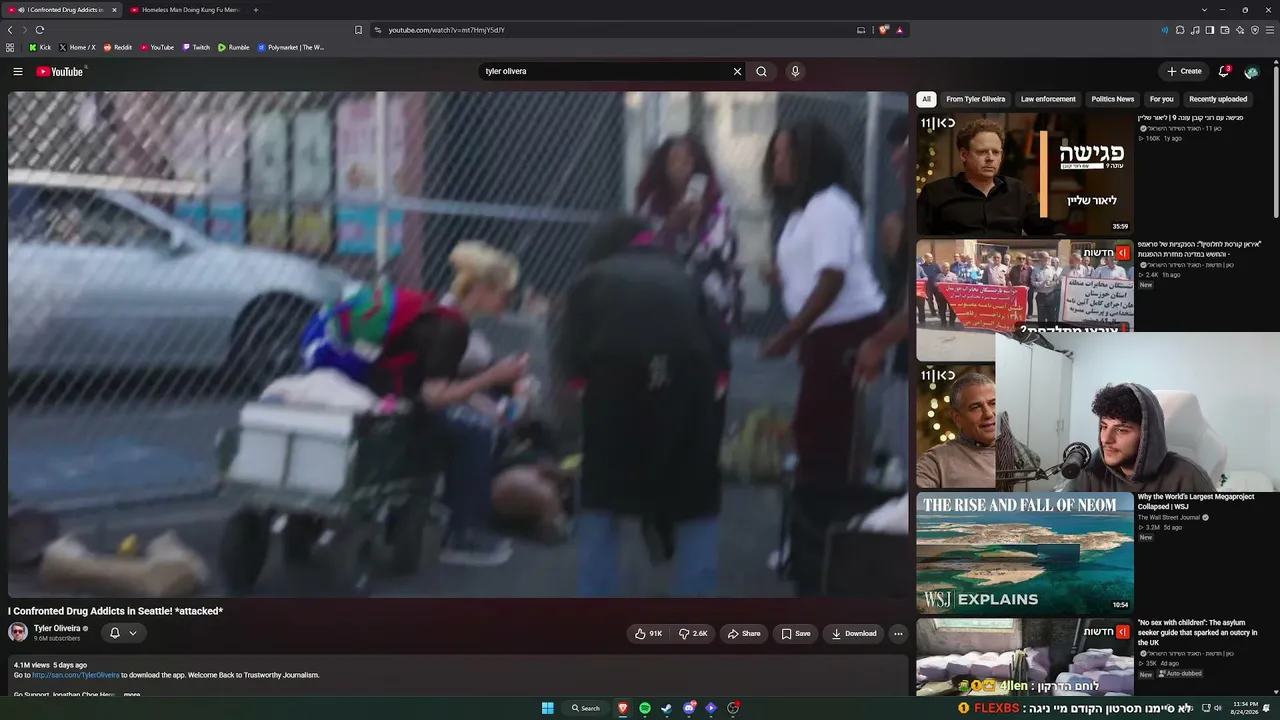Select the All filter chip

point(926,99)
